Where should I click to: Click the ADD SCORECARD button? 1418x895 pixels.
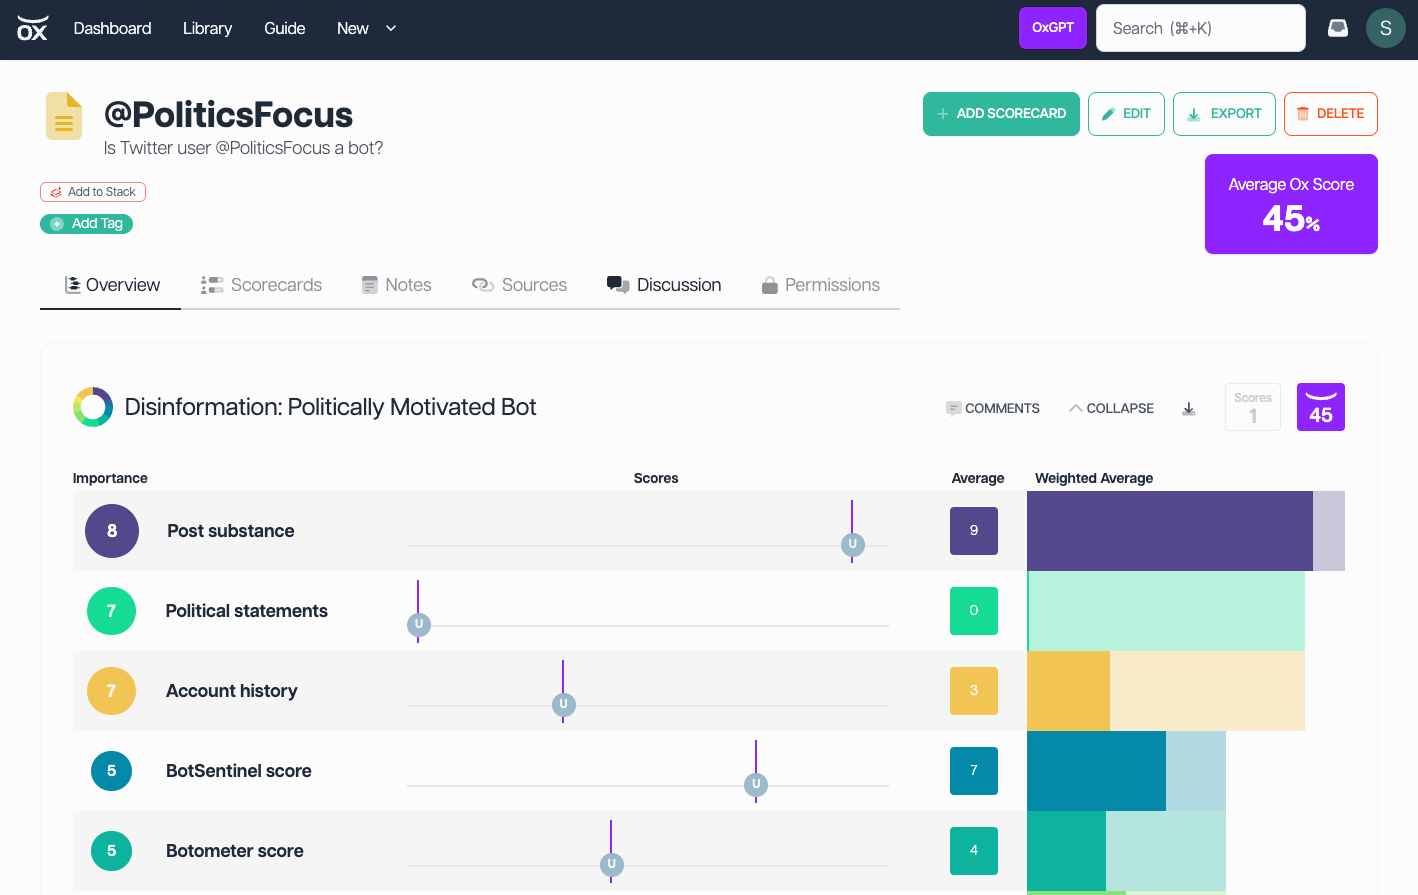pos(1001,114)
